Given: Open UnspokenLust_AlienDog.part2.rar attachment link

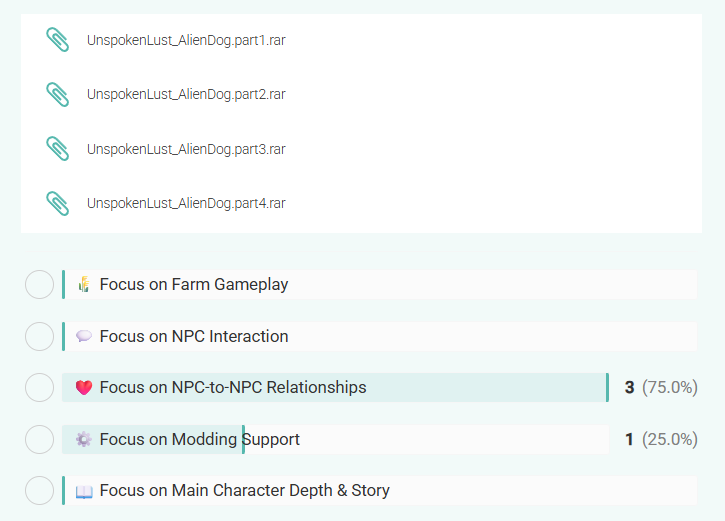Looking at the screenshot, I should 186,94.
